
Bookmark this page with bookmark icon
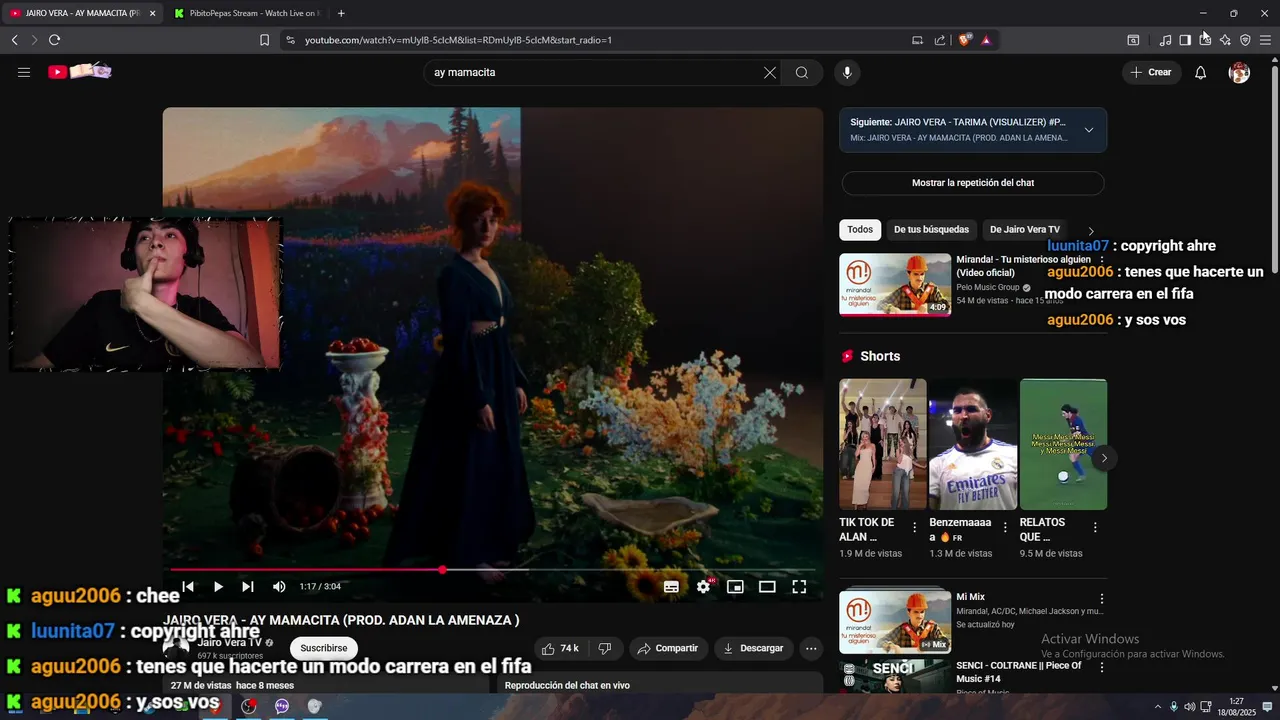(x=264, y=40)
